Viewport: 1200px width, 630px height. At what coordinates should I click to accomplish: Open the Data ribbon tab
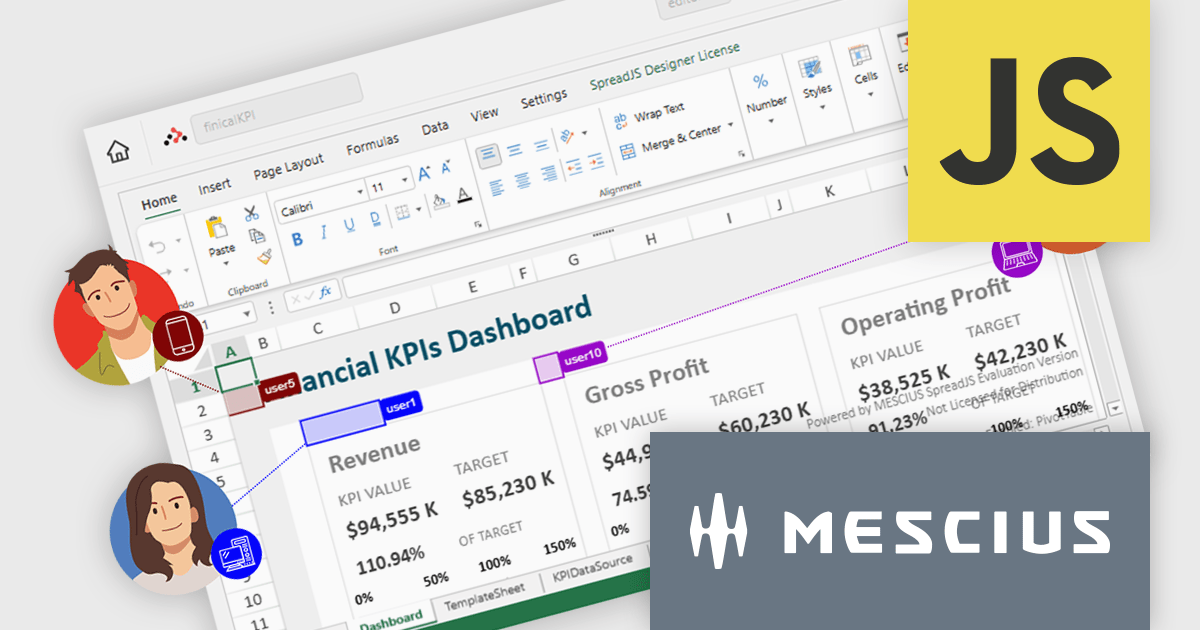(x=434, y=128)
